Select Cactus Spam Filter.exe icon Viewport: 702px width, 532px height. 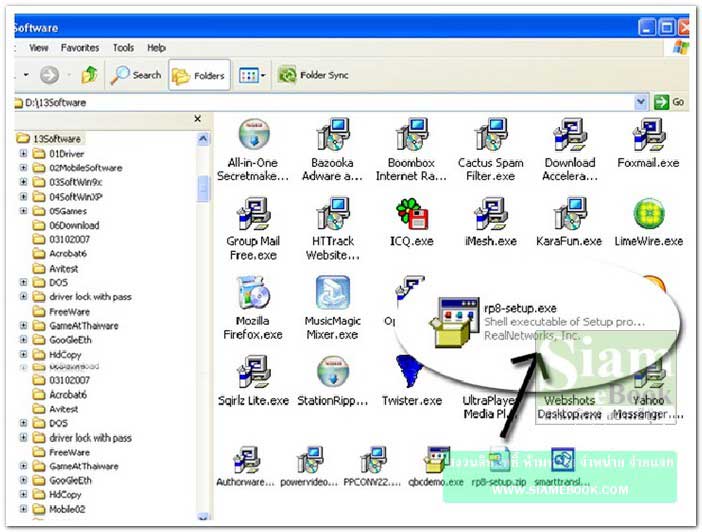click(491, 135)
